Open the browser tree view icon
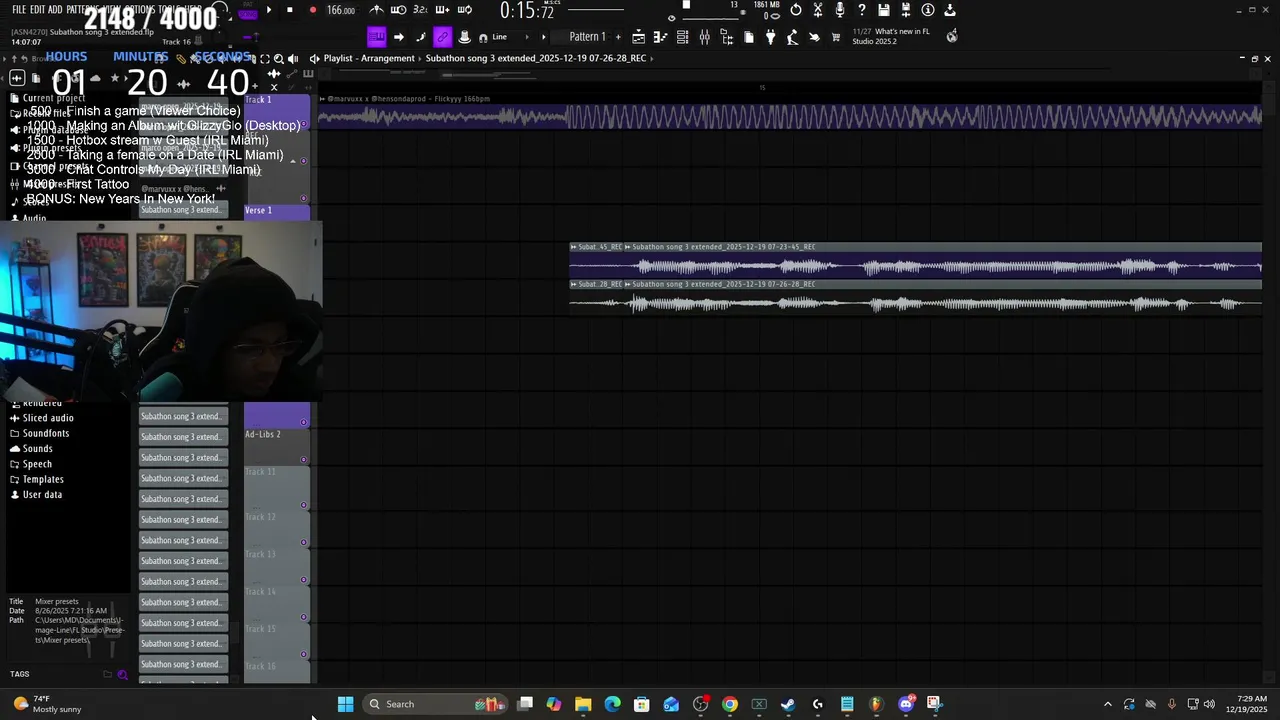1280x720 pixels. [727, 37]
